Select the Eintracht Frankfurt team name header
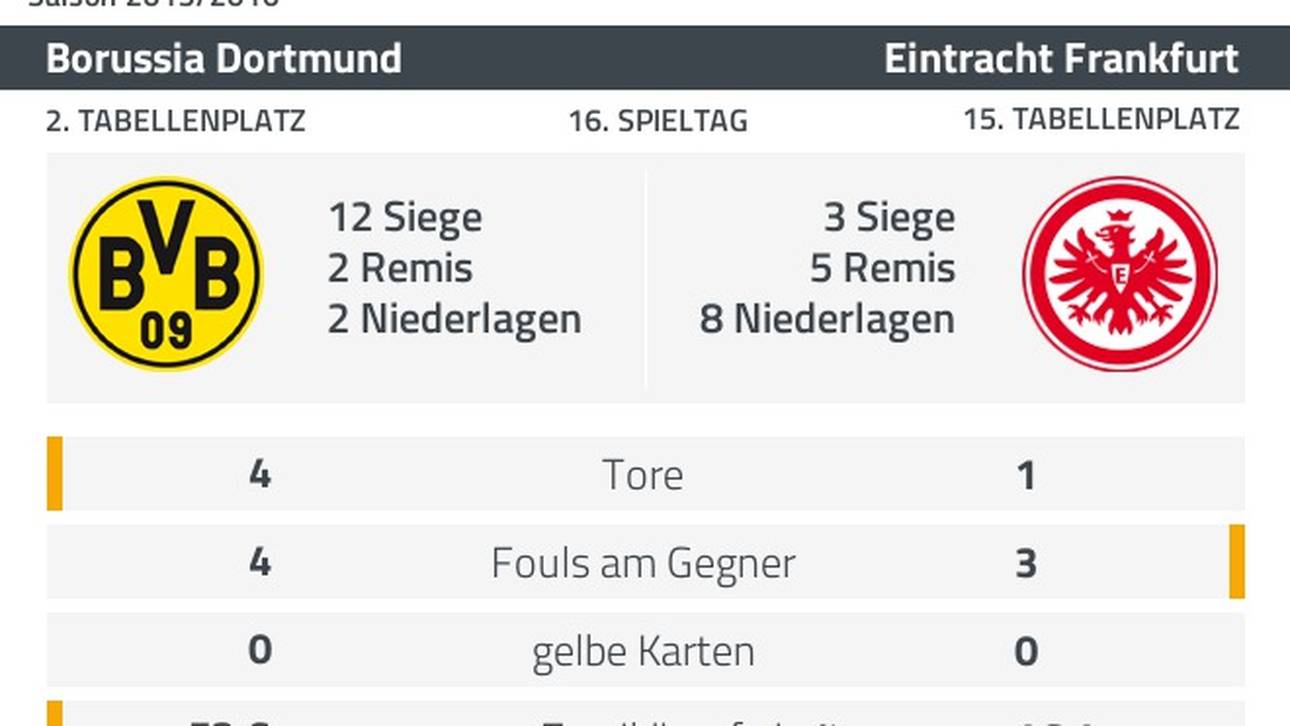Image resolution: width=1290 pixels, height=726 pixels. click(x=1062, y=59)
